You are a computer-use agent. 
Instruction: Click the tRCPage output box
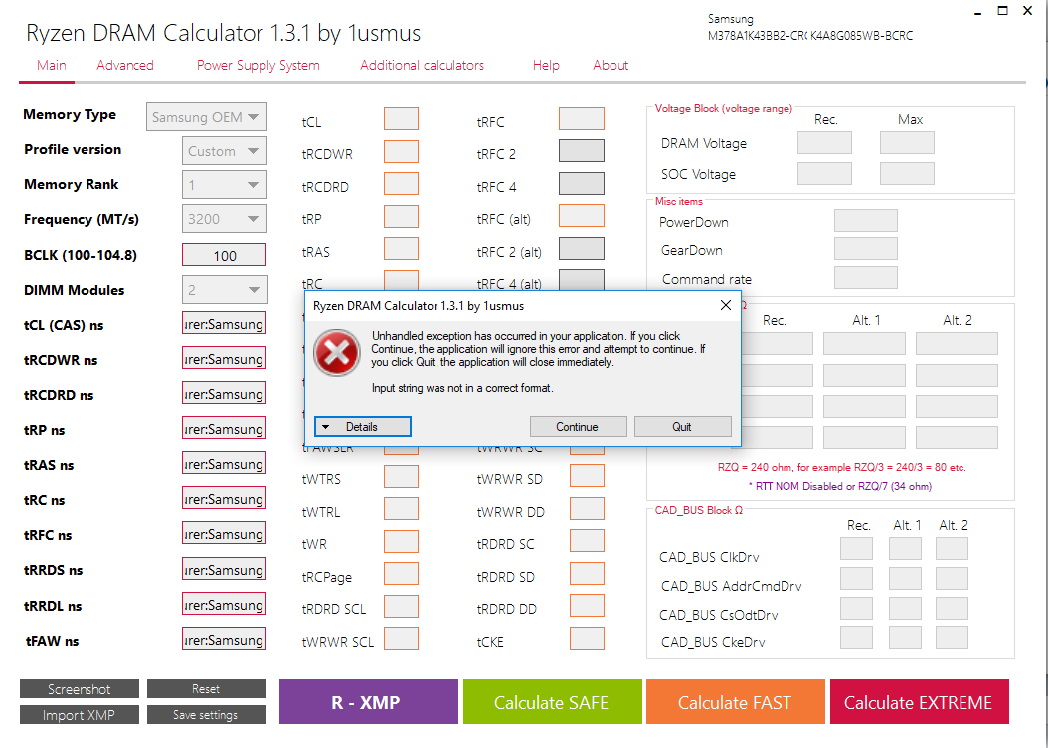pyautogui.click(x=401, y=574)
